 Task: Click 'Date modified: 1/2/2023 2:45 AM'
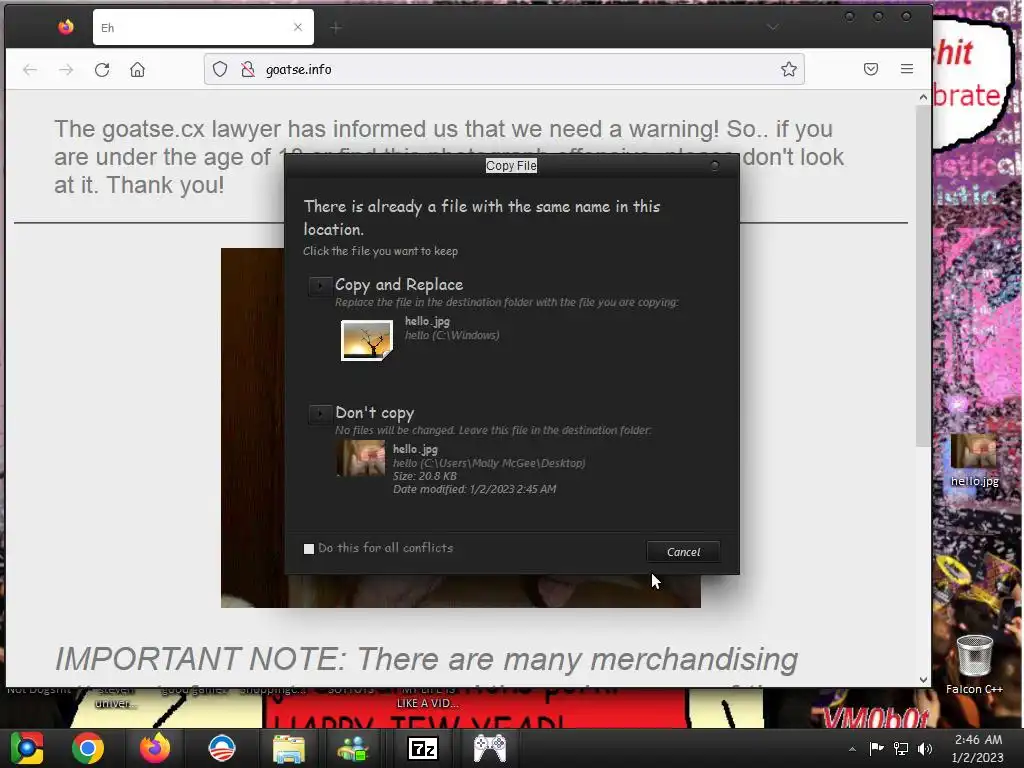tap(474, 489)
